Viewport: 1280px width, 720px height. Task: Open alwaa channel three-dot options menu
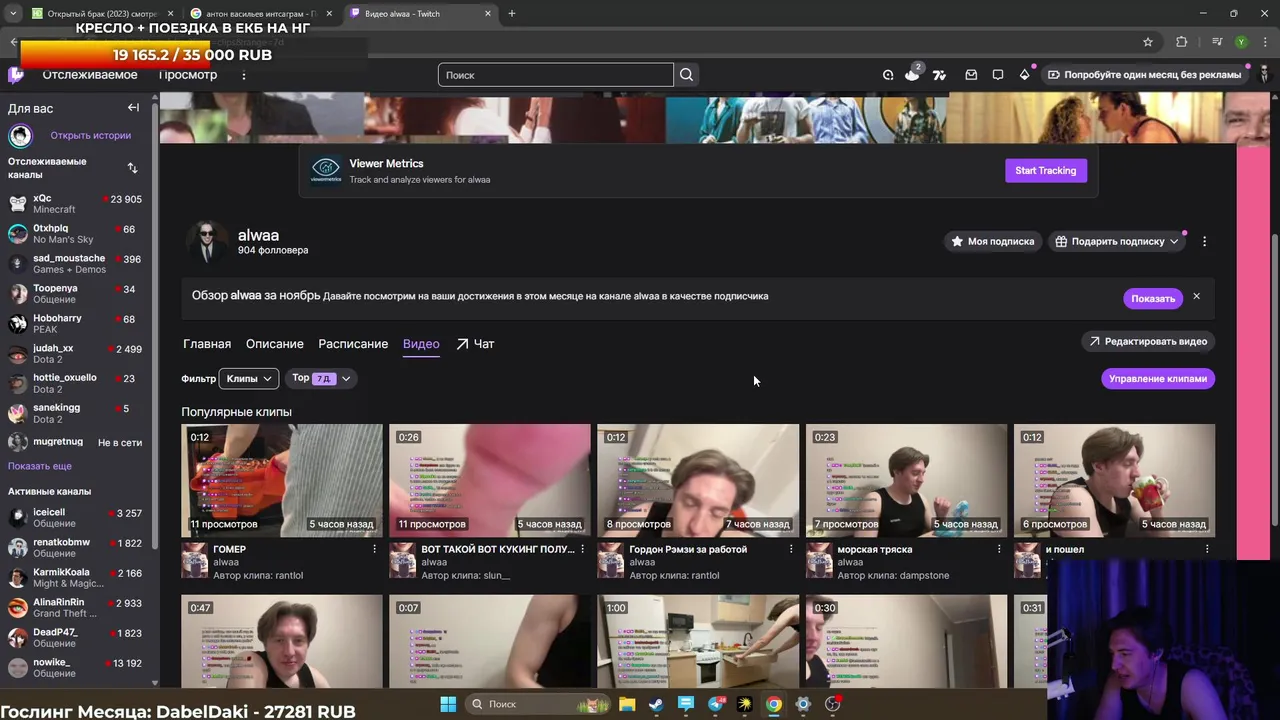[1204, 241]
